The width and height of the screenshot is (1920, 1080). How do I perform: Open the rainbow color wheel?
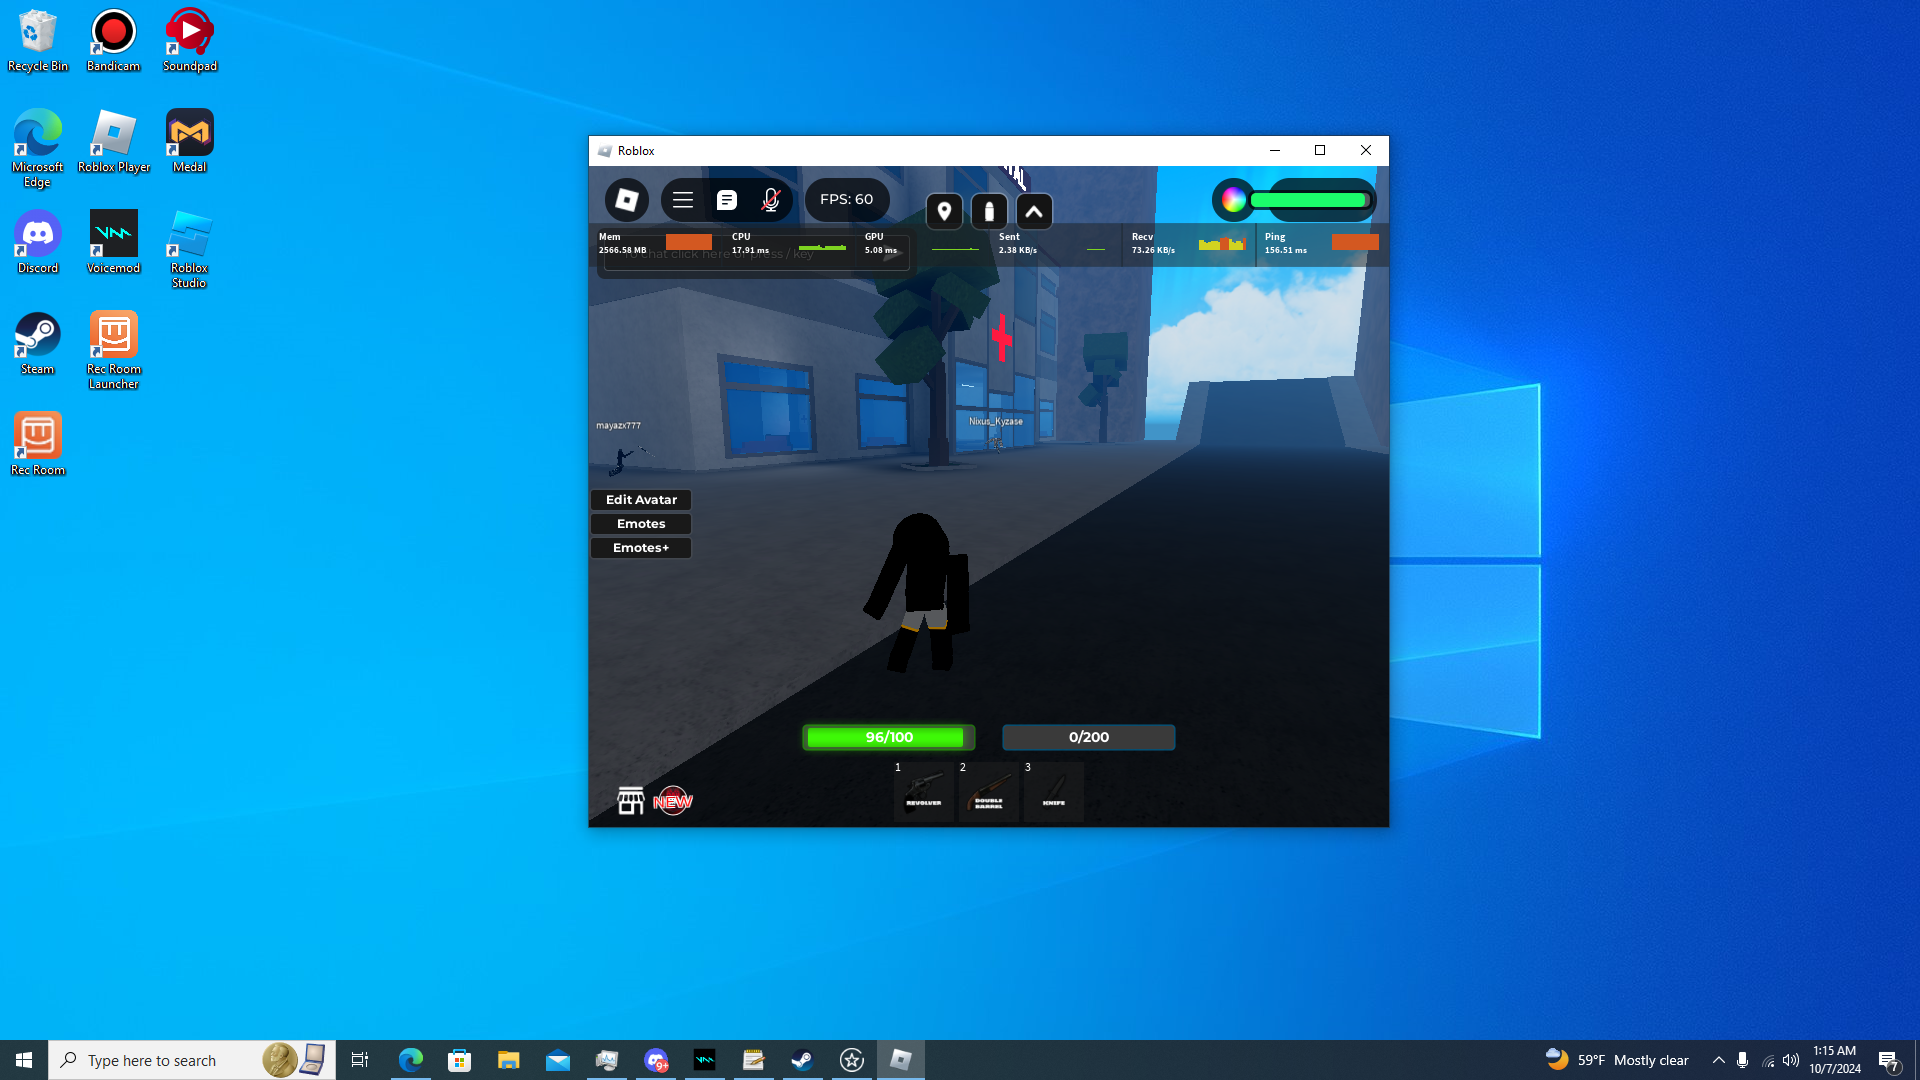pyautogui.click(x=1234, y=200)
